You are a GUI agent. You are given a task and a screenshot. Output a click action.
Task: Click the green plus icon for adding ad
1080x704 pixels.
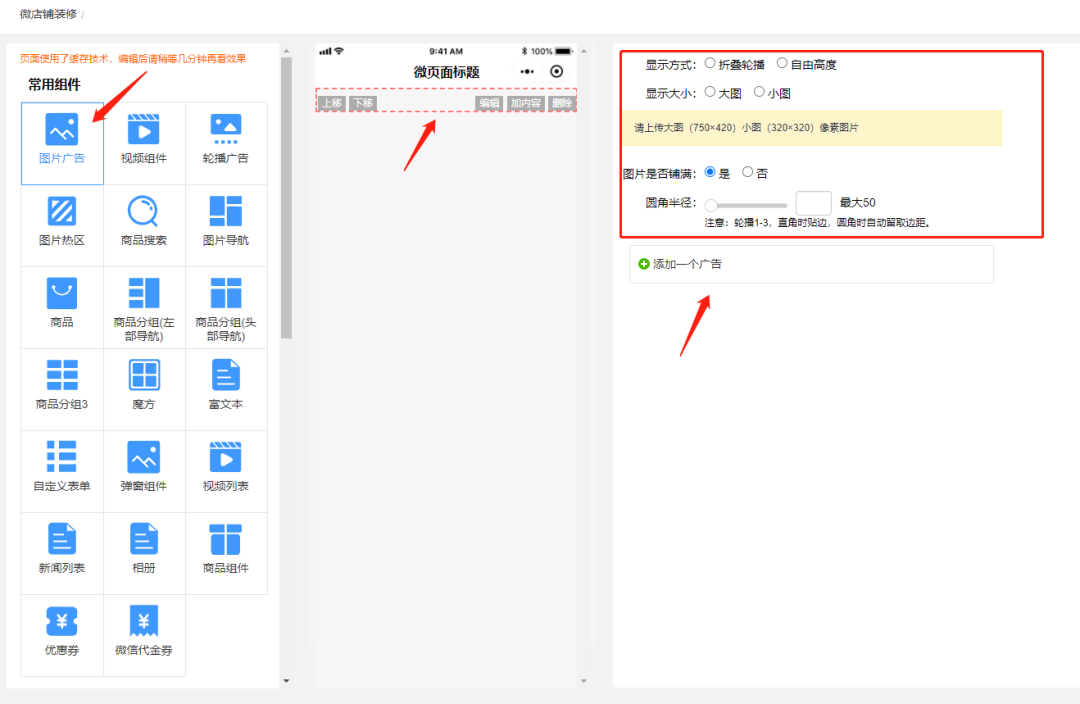coord(644,264)
